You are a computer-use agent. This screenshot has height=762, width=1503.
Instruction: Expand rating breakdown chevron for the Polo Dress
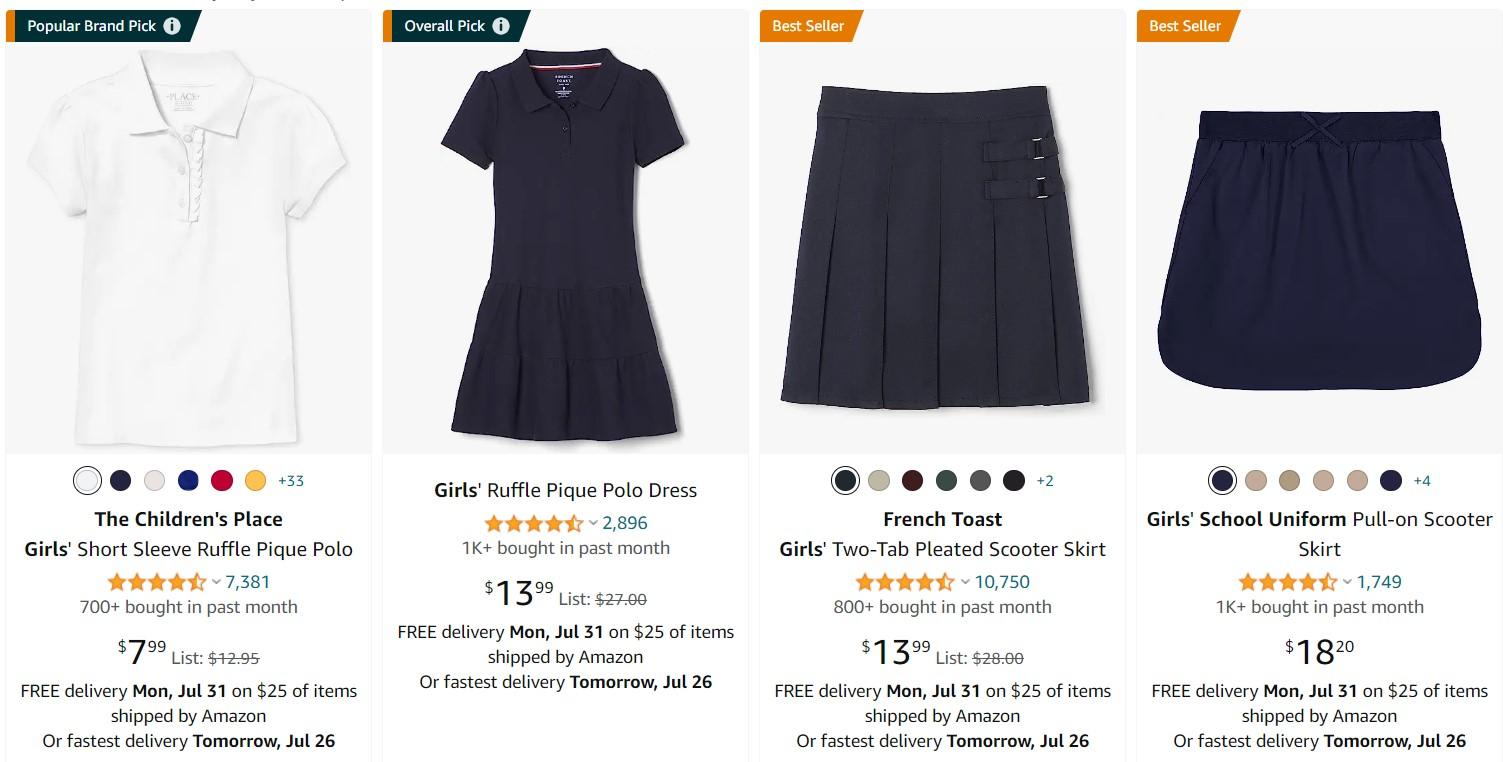(593, 523)
